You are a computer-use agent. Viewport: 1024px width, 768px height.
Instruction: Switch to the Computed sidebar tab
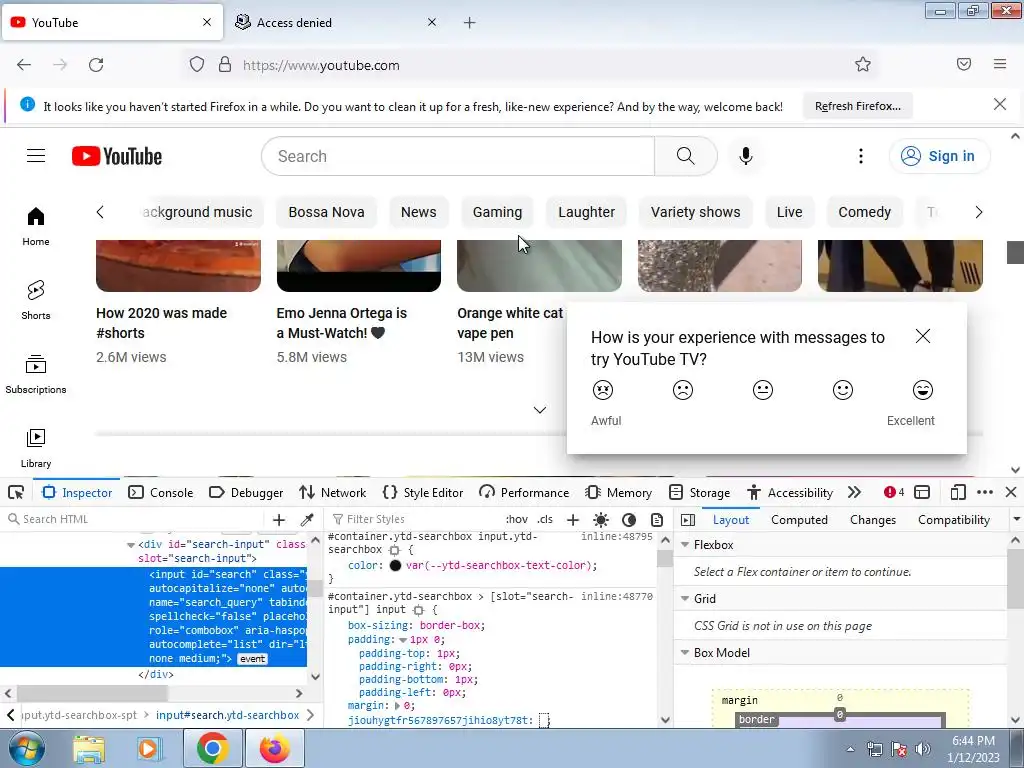[799, 520]
